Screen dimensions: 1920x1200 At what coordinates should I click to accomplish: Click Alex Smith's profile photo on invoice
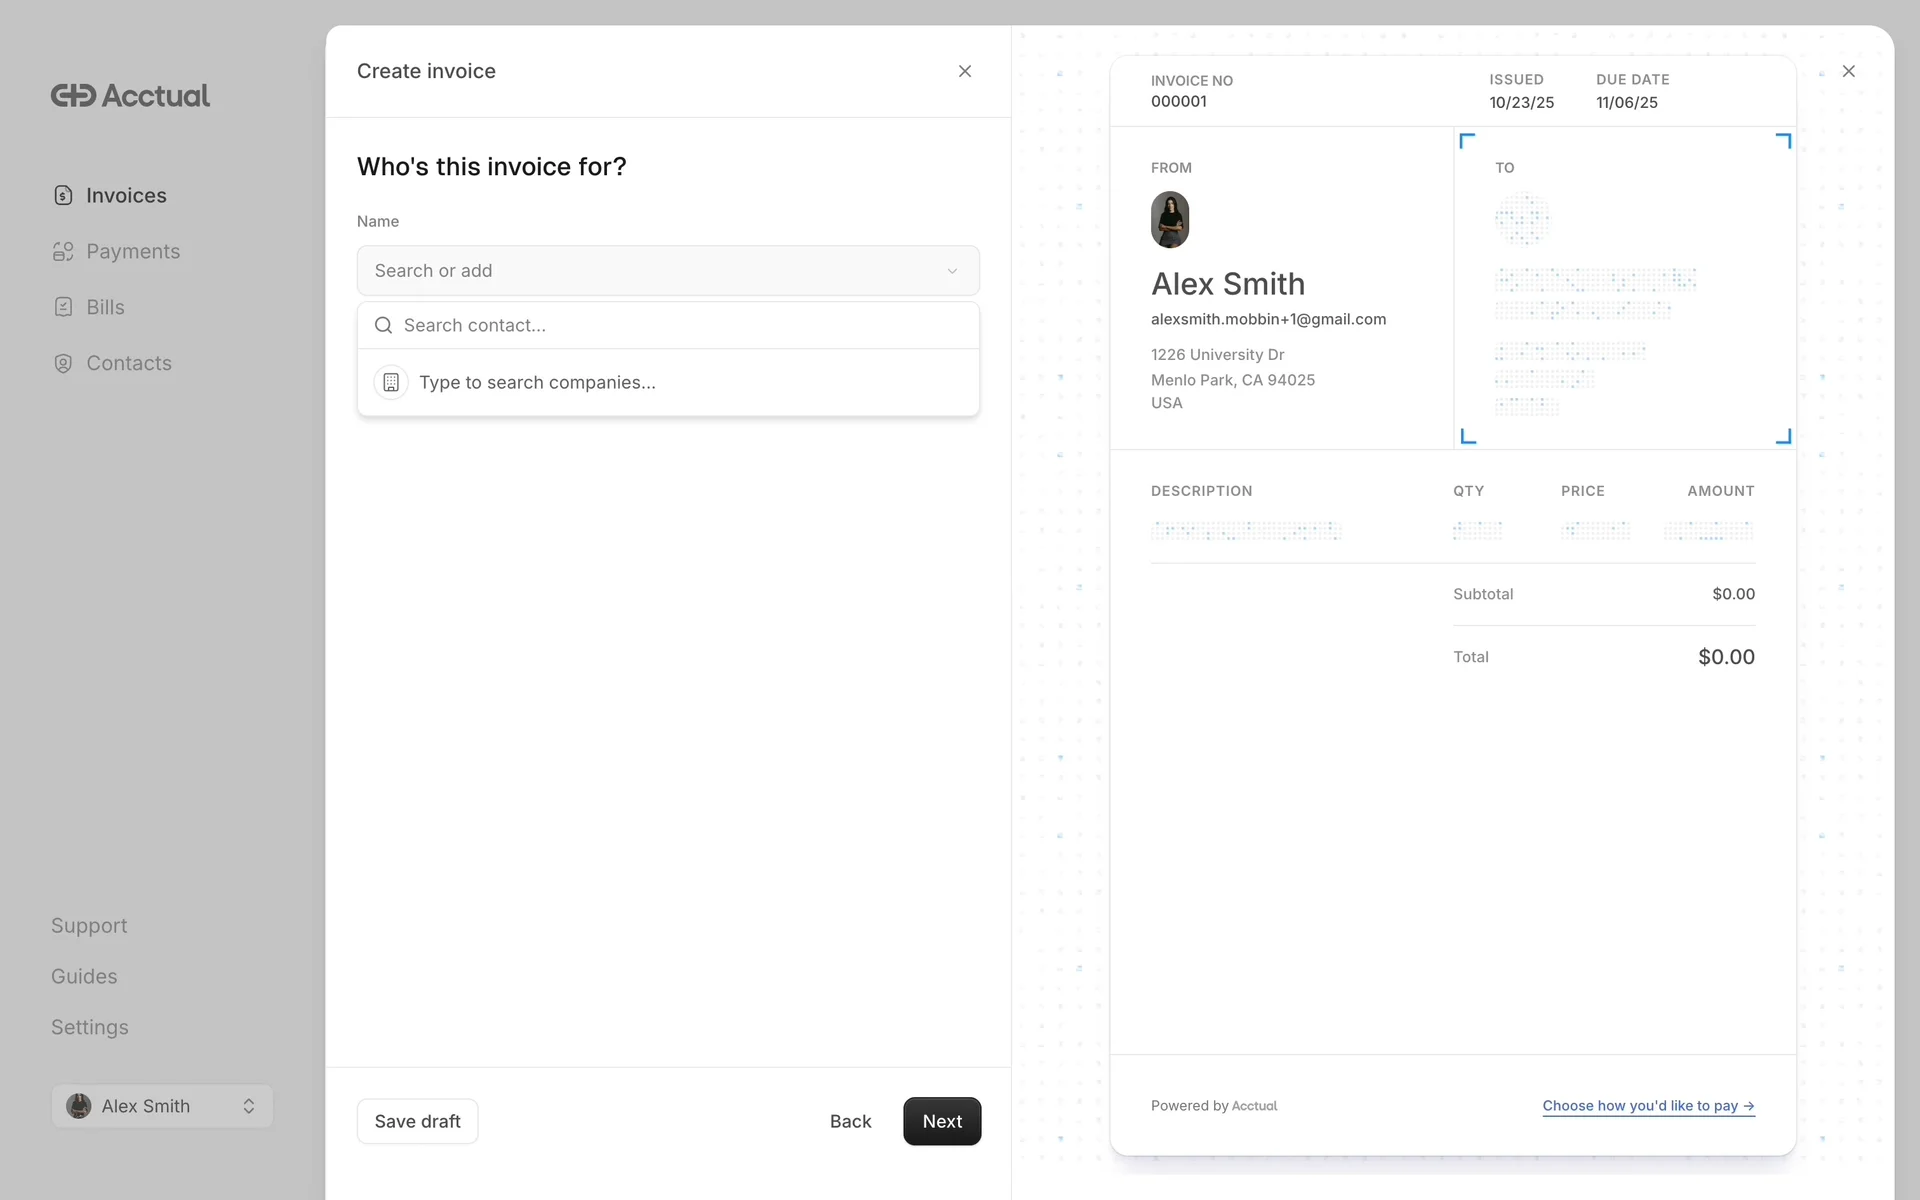pos(1169,219)
